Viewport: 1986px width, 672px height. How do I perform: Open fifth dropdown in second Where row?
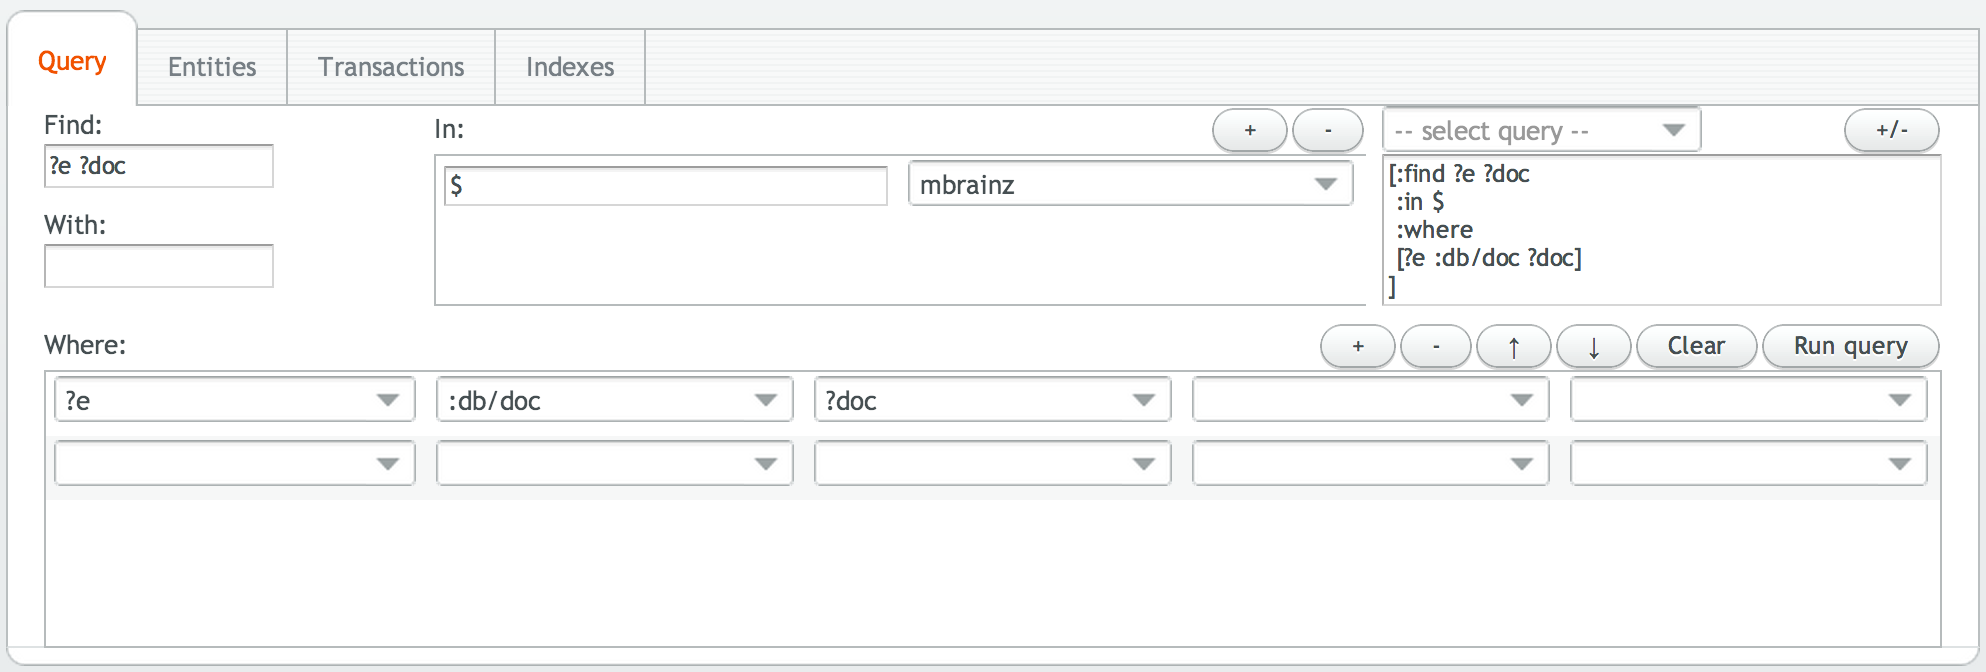pos(1749,463)
